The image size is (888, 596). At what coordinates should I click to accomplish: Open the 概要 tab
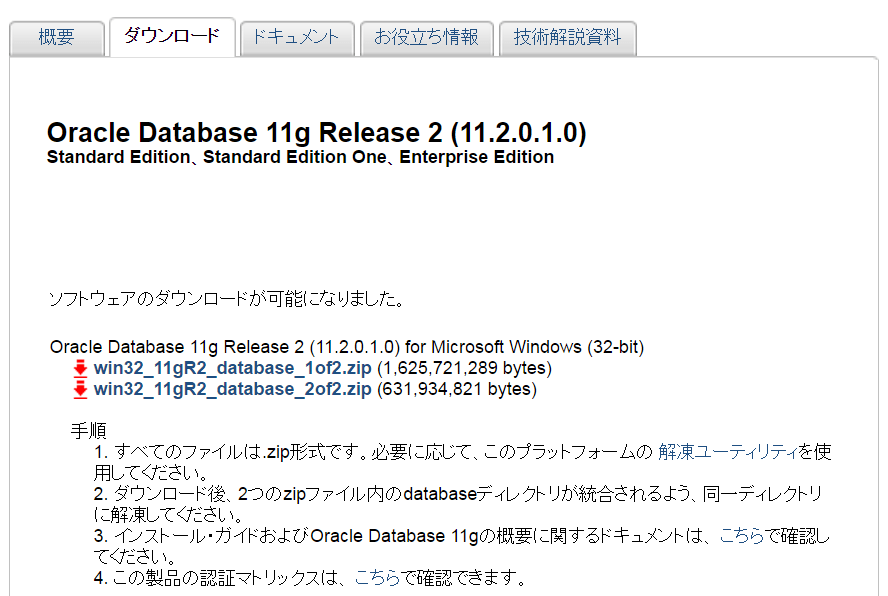(x=57, y=38)
